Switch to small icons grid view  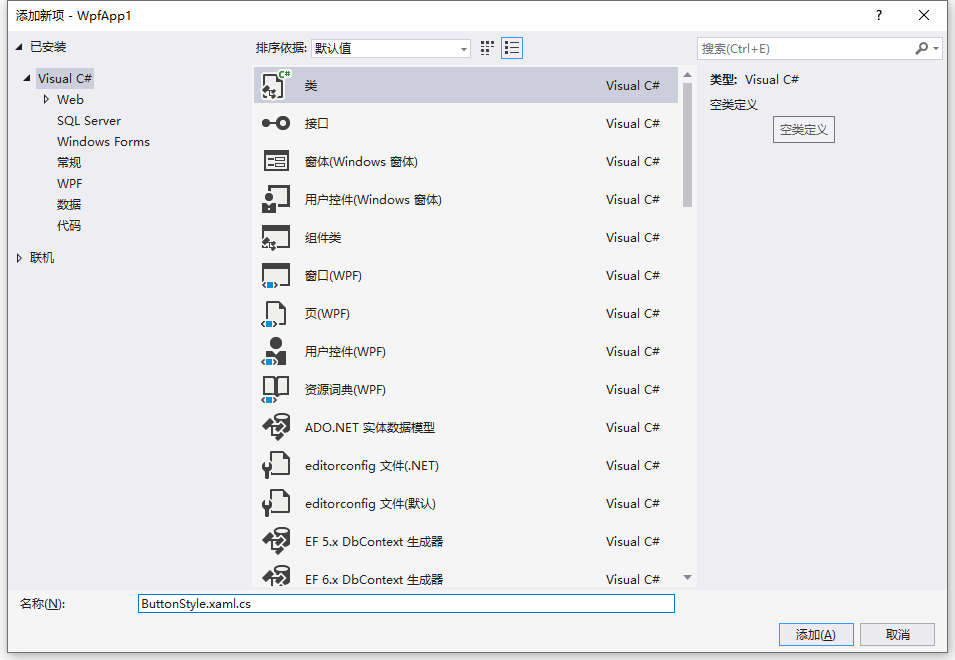click(x=487, y=48)
